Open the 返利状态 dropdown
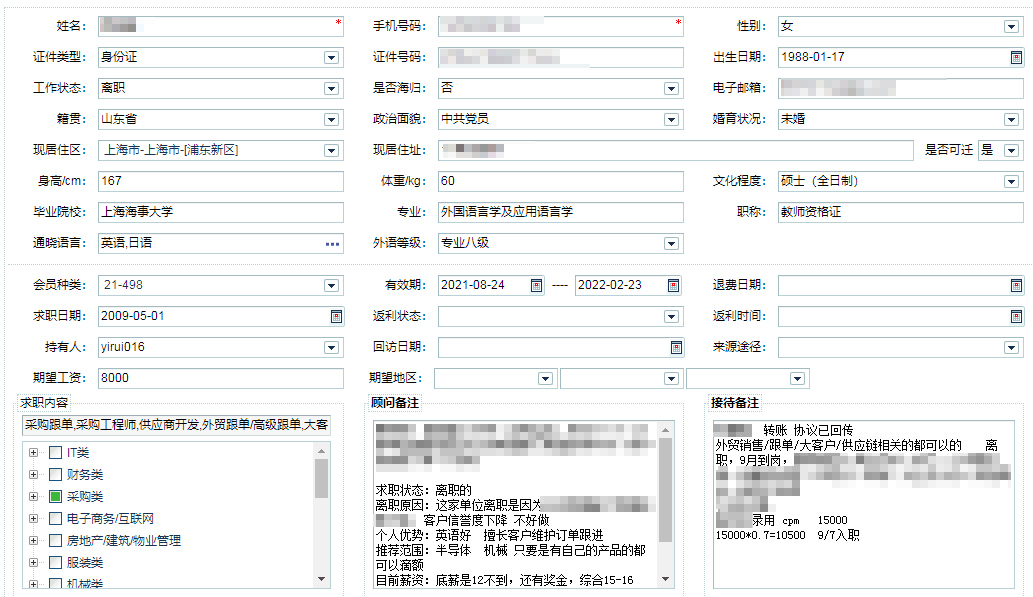 click(x=671, y=316)
